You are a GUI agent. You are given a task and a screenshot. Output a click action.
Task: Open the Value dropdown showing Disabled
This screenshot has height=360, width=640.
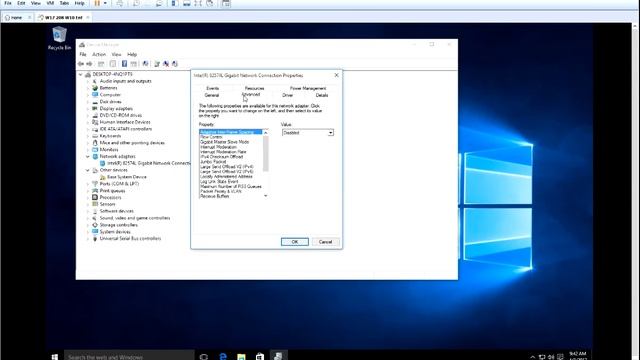(308, 133)
